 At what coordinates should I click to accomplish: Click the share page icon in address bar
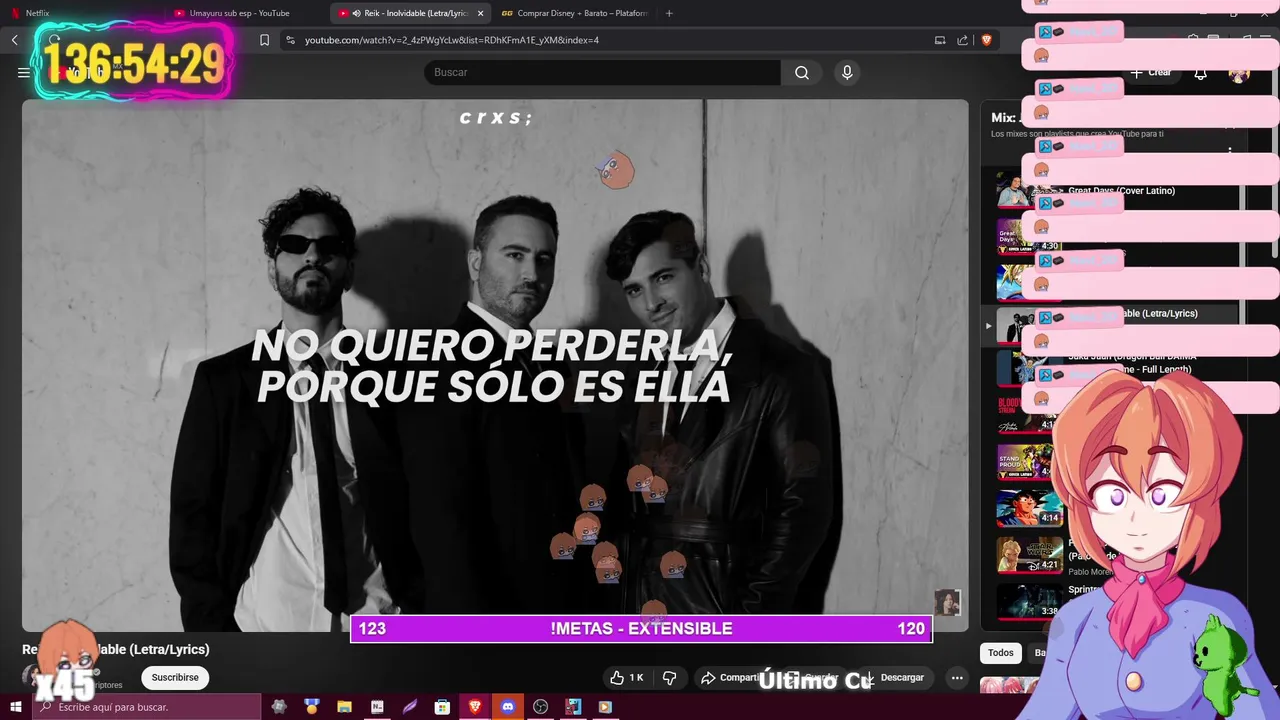962,40
